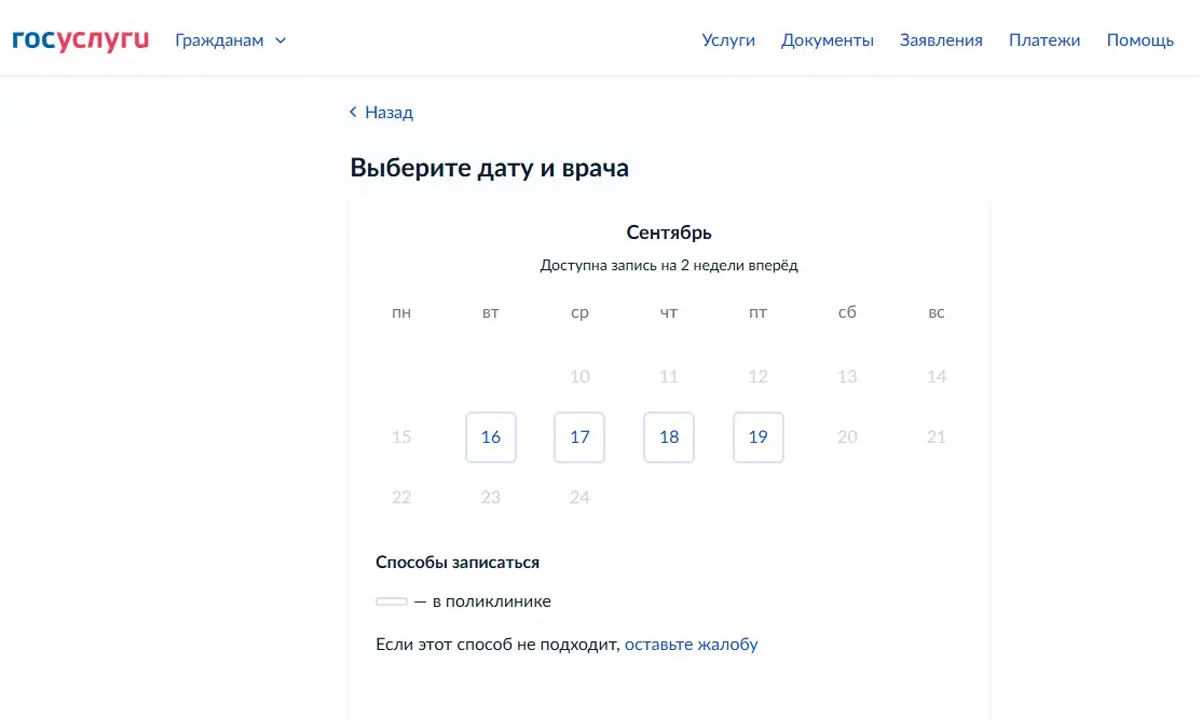This screenshot has width=1200, height=720.
Task: Click the unavailable date 10
Action: [580, 377]
